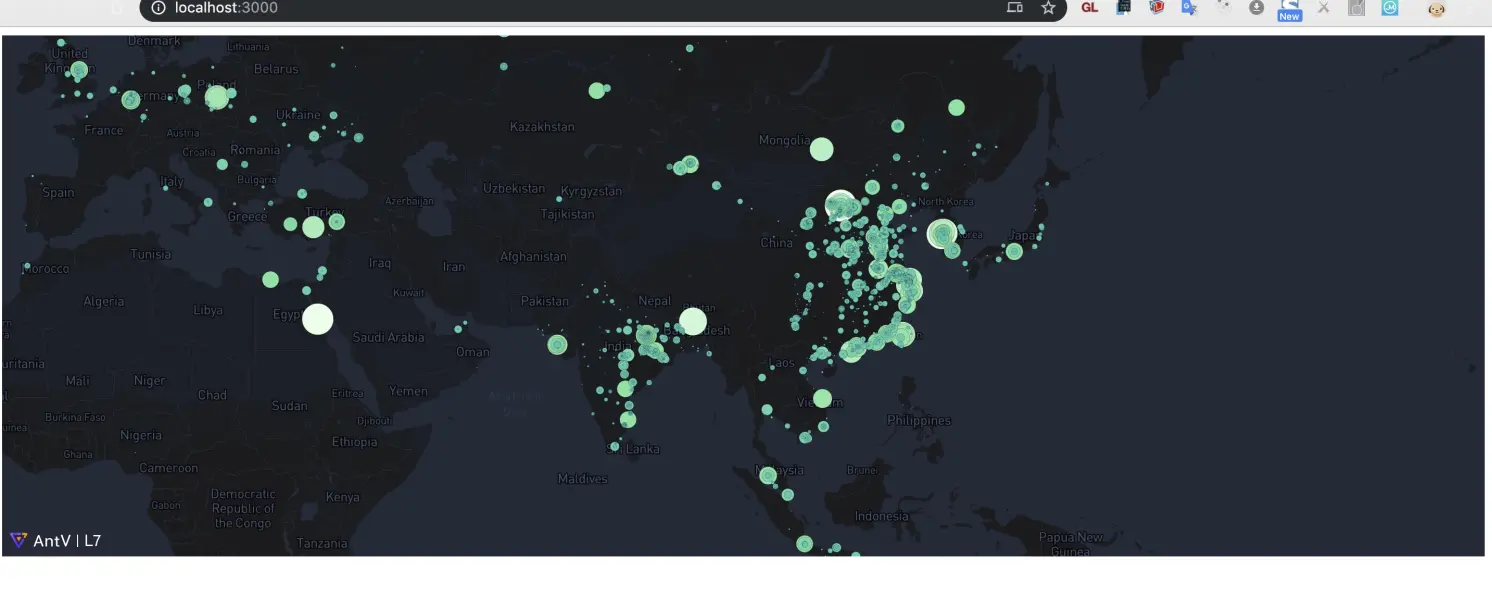The image size is (1492, 596).
Task: Select the large white bubble near Bangladesh
Action: 693,321
